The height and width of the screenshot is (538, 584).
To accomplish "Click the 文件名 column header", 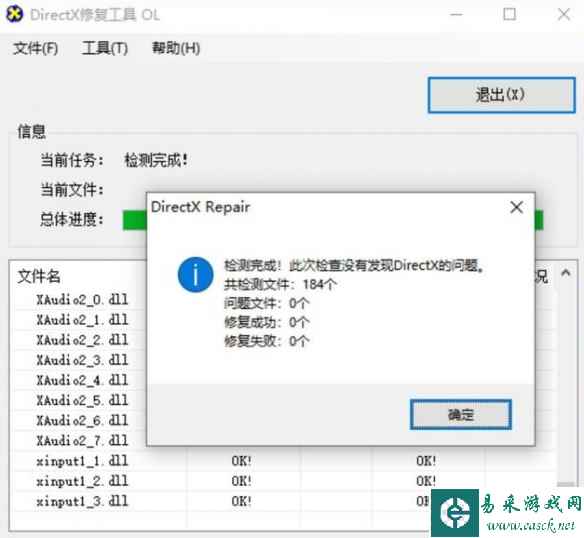I will click(x=39, y=276).
